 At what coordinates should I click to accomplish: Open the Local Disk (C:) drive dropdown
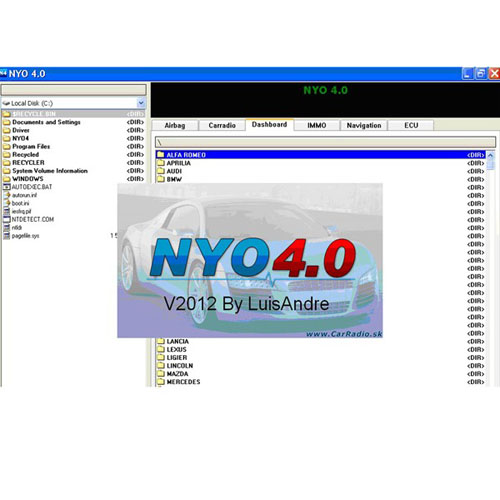click(x=141, y=103)
